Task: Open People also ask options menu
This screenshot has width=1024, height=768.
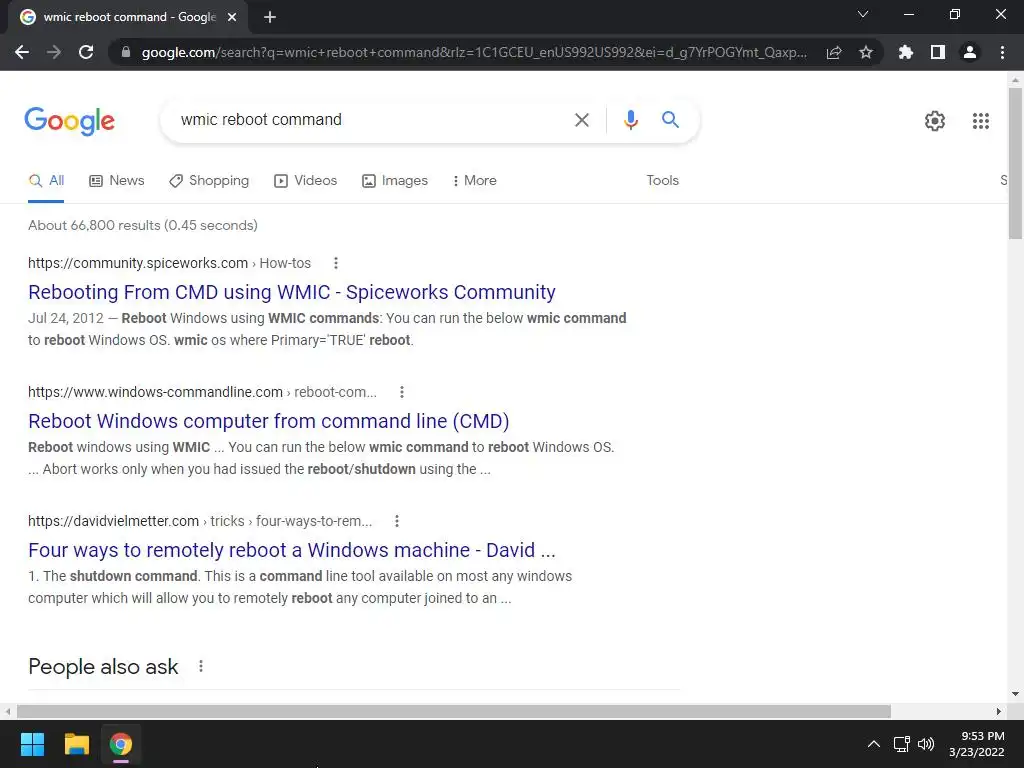Action: pyautogui.click(x=200, y=666)
